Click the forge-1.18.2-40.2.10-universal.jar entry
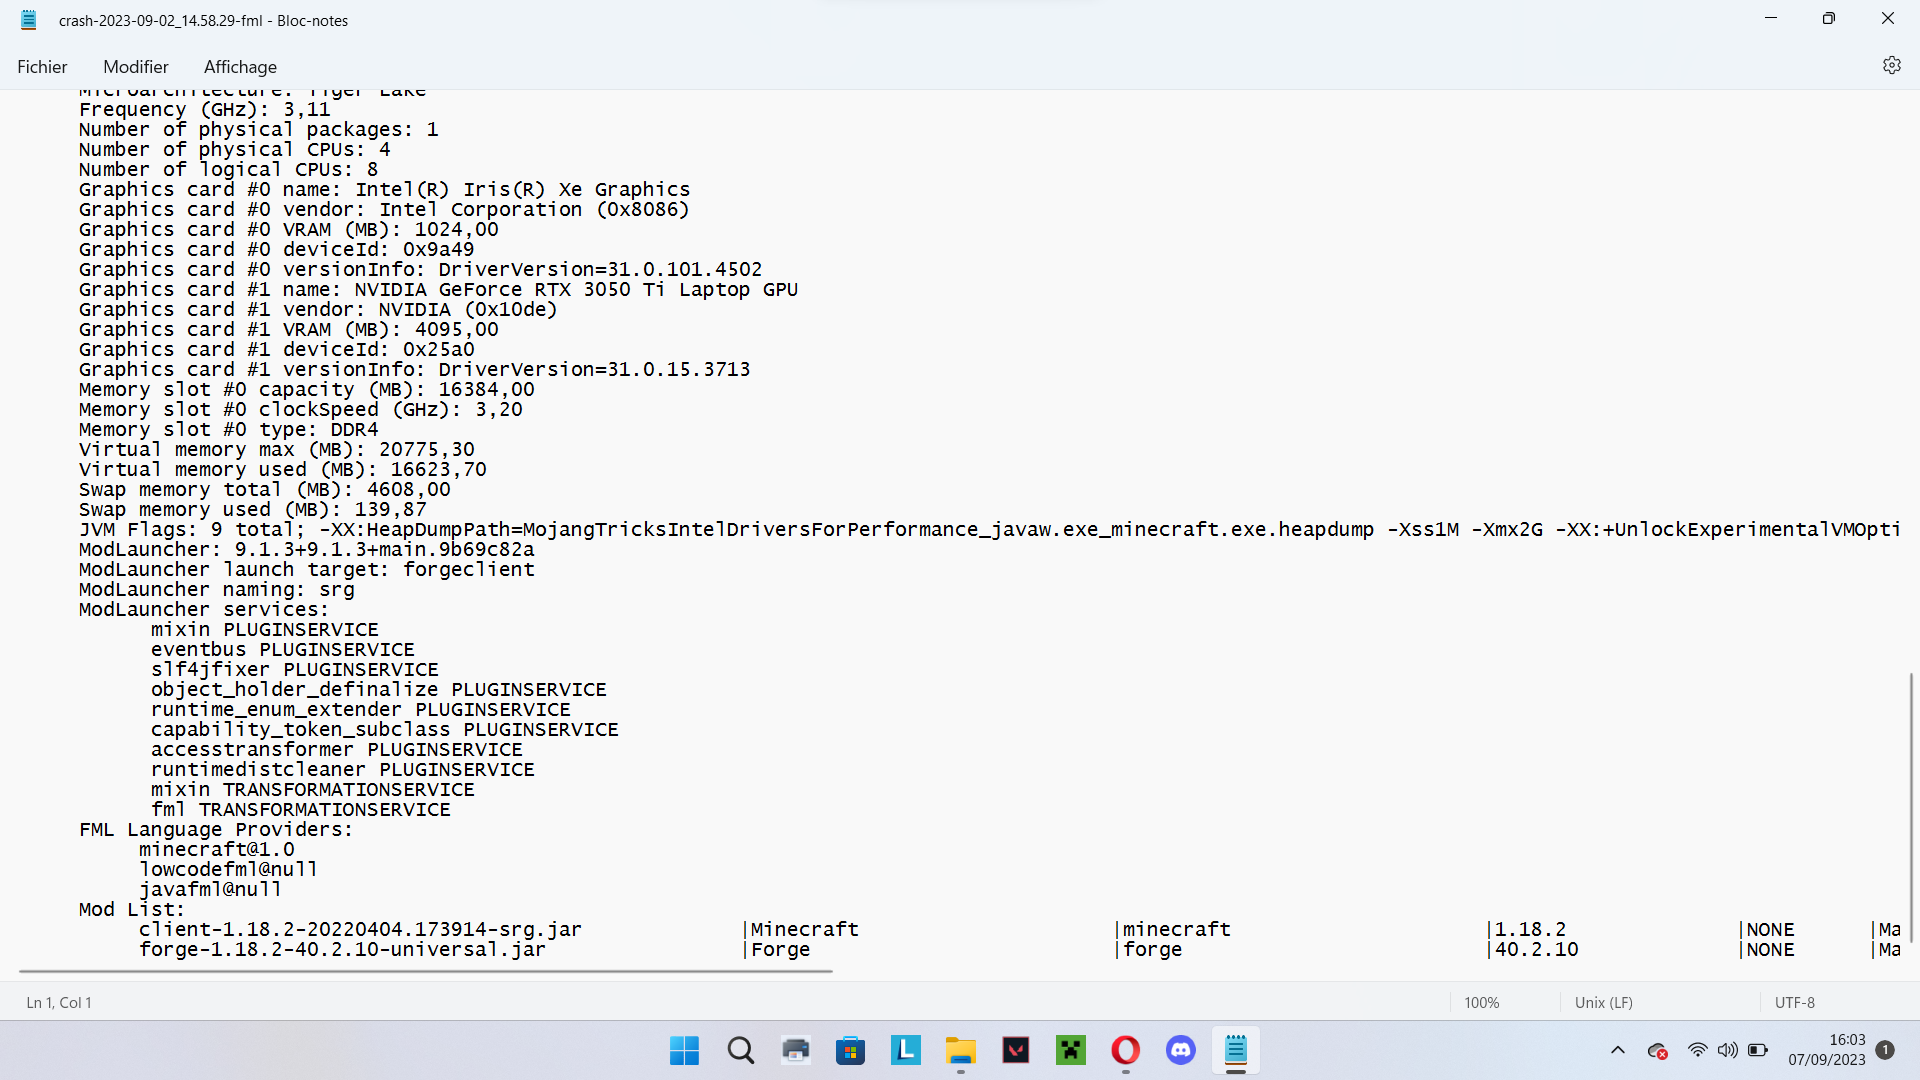This screenshot has height=1080, width=1920. pyautogui.click(x=343, y=950)
